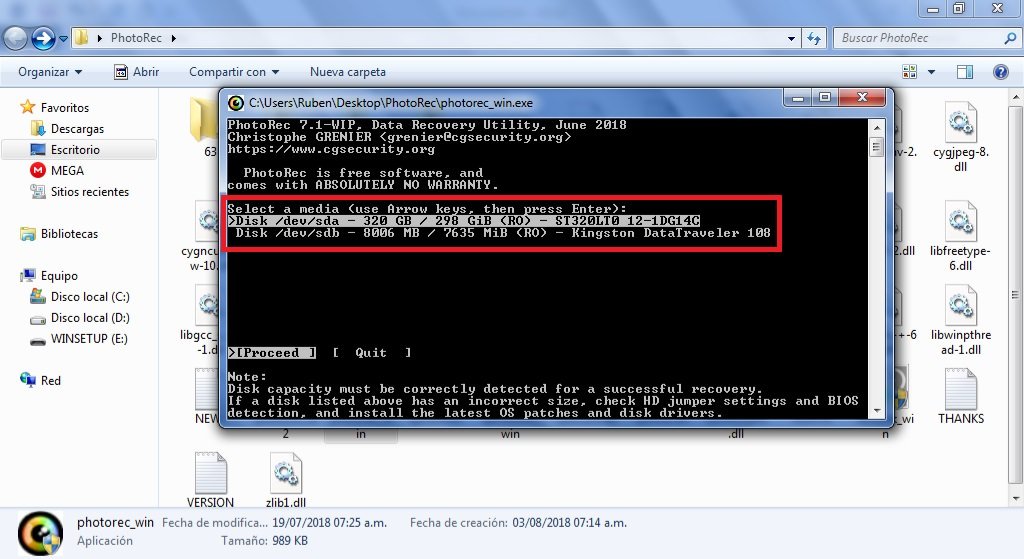The image size is (1024, 559).
Task: Click the PhotoRec breadcrumb in address bar
Action: (136, 38)
